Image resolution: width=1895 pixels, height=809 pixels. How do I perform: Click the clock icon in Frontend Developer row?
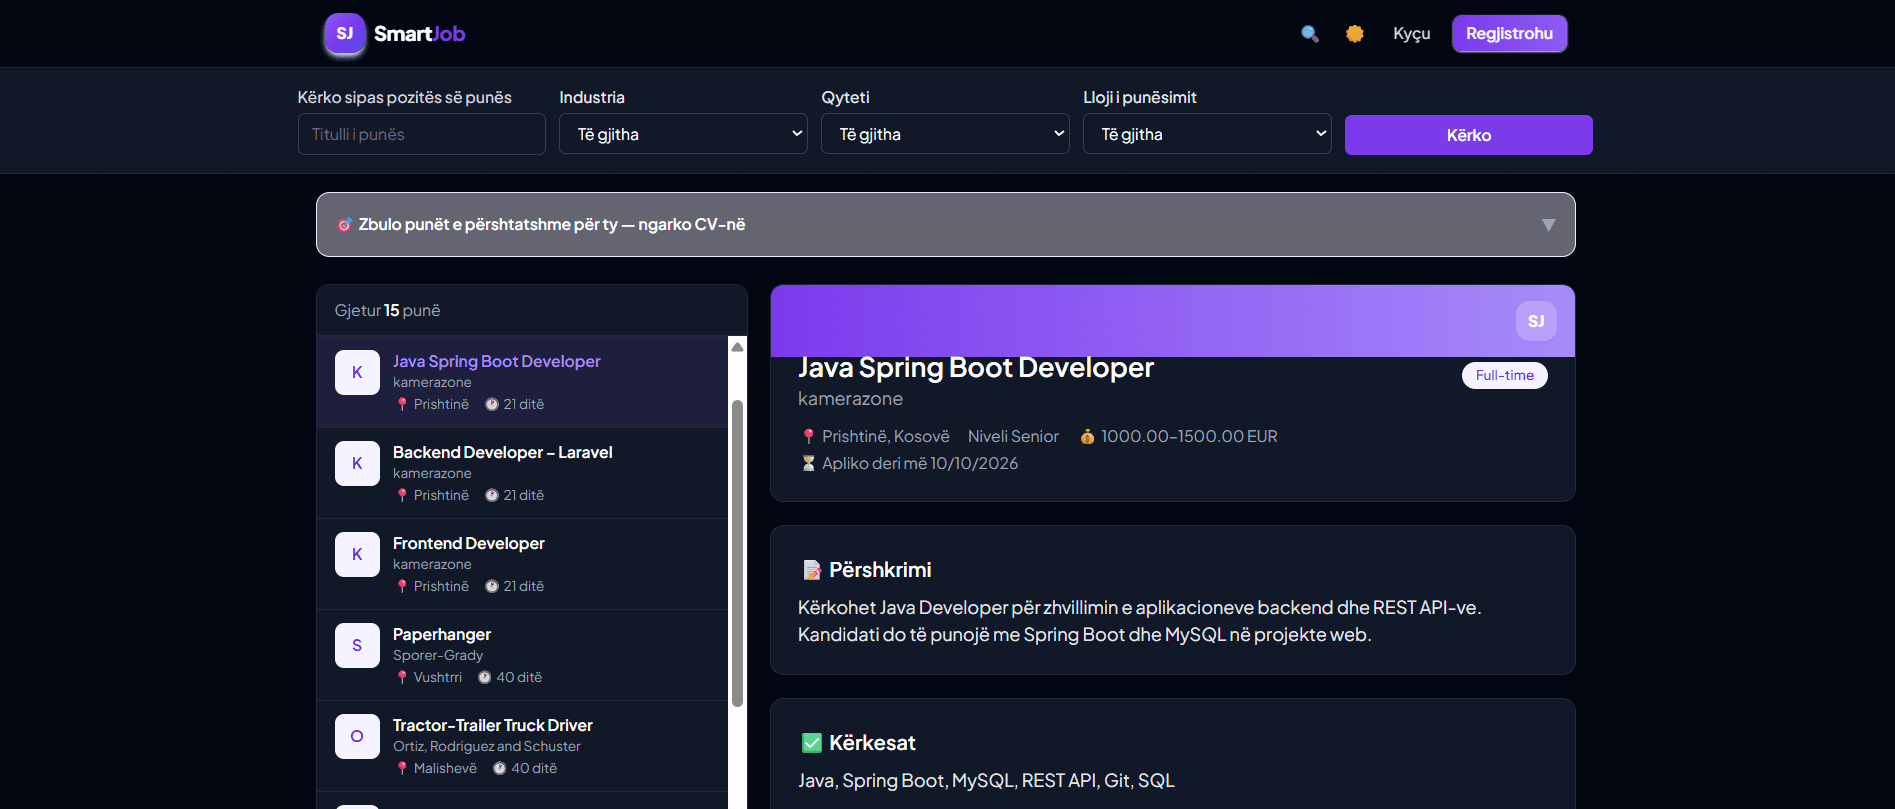(491, 586)
